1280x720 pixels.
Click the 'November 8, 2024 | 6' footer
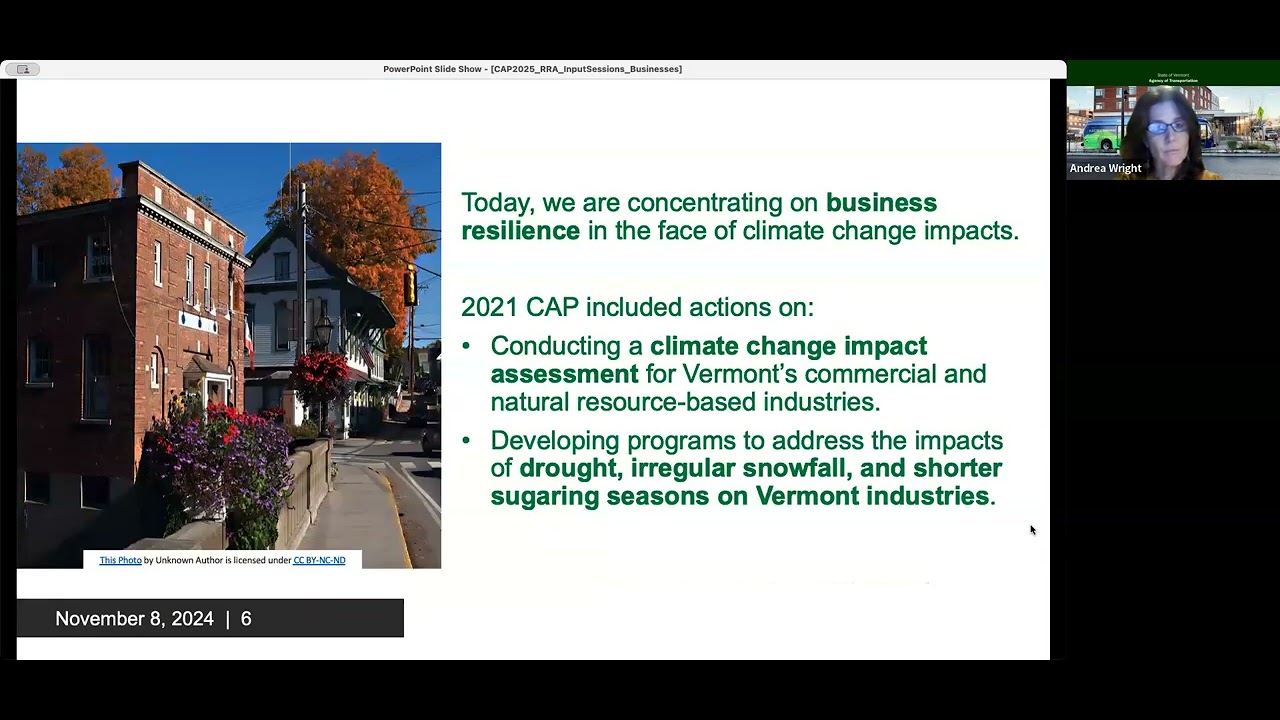pos(210,619)
